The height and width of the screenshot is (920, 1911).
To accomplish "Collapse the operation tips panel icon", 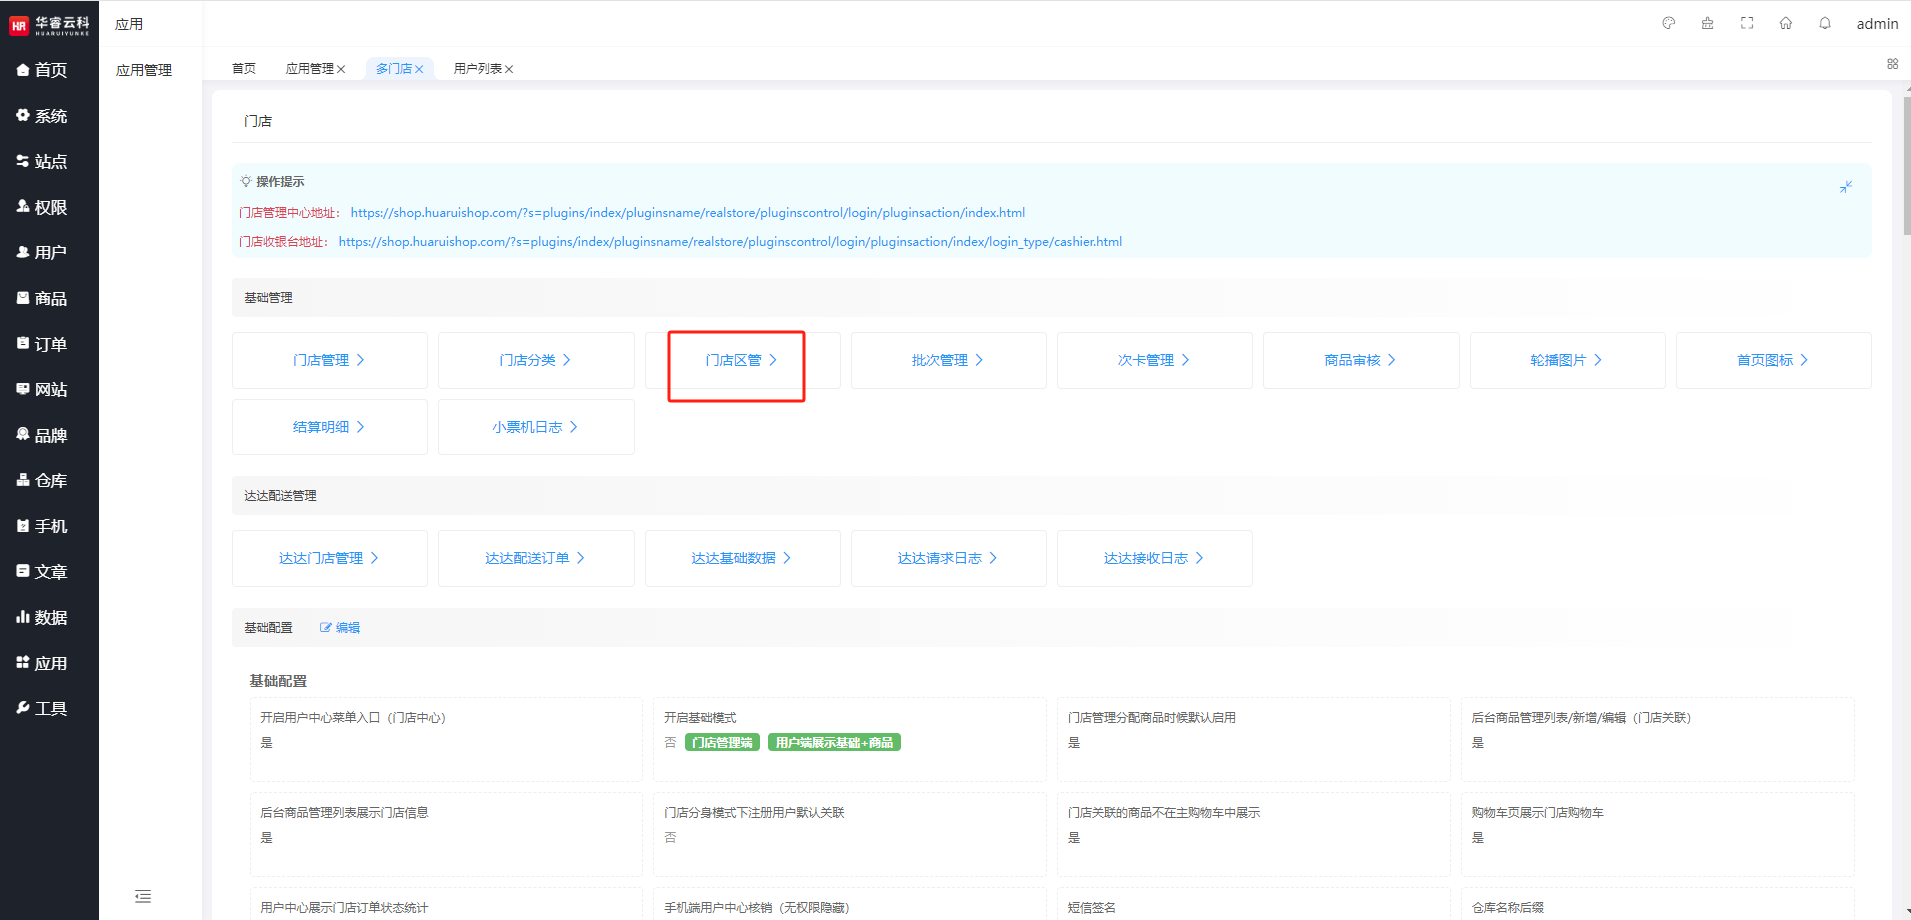I will (1846, 187).
